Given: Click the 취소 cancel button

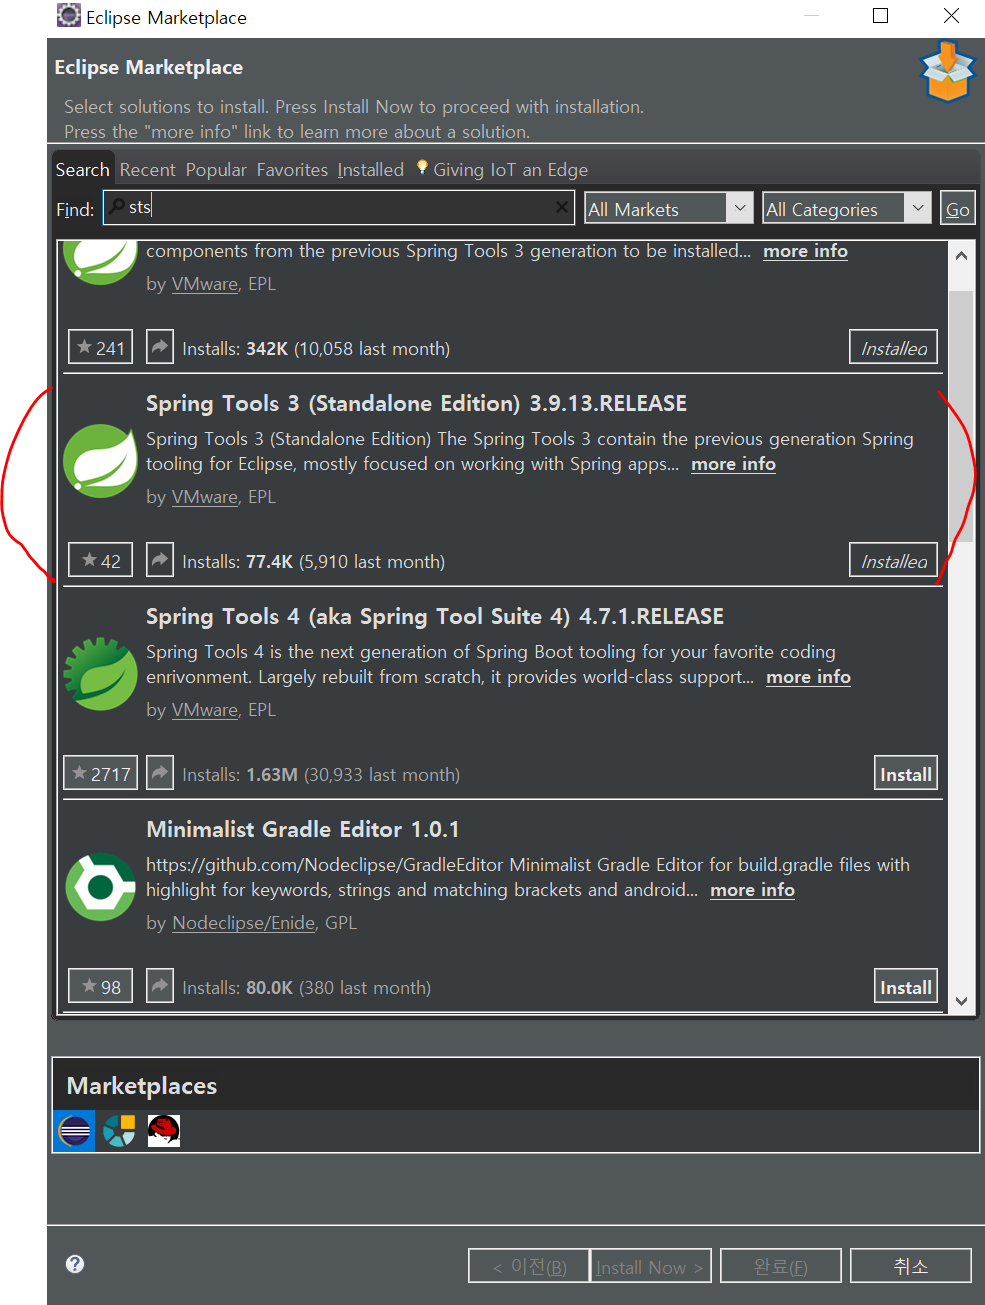Looking at the screenshot, I should coord(911,1265).
